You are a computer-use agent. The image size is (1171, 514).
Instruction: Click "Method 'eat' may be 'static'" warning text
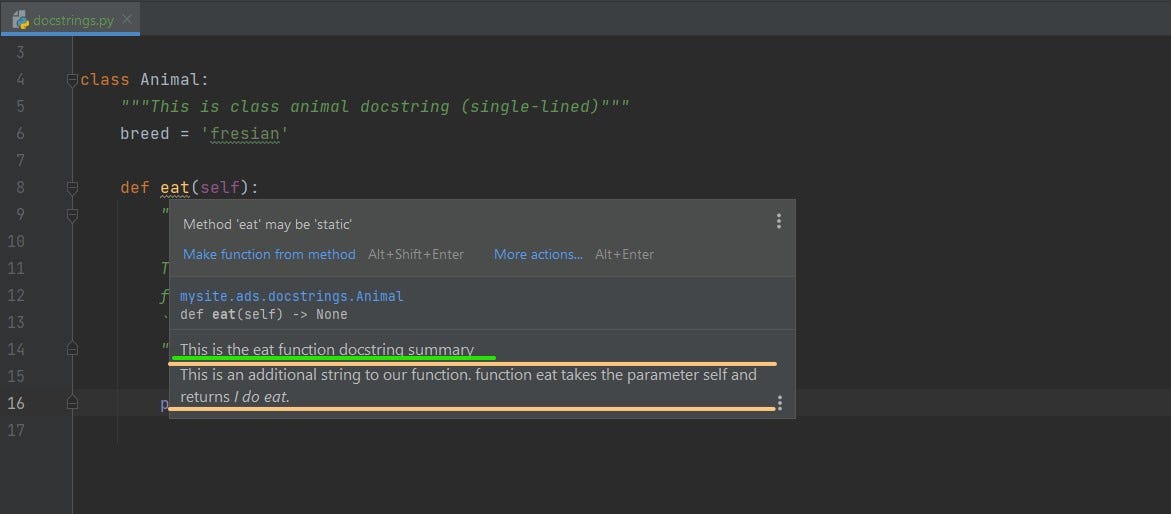pos(267,224)
